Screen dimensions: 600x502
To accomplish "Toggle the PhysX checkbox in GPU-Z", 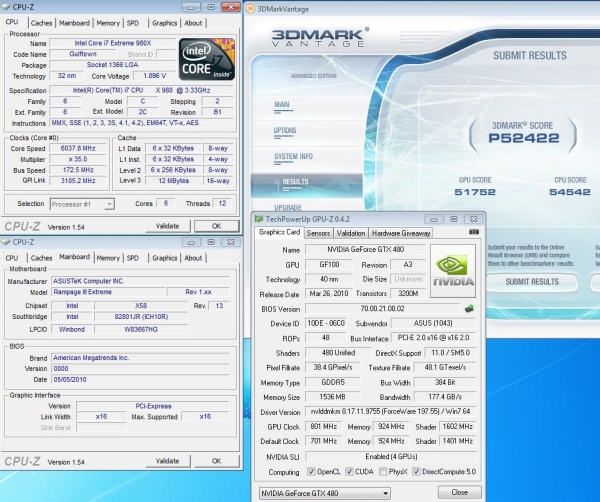I will 383,471.
